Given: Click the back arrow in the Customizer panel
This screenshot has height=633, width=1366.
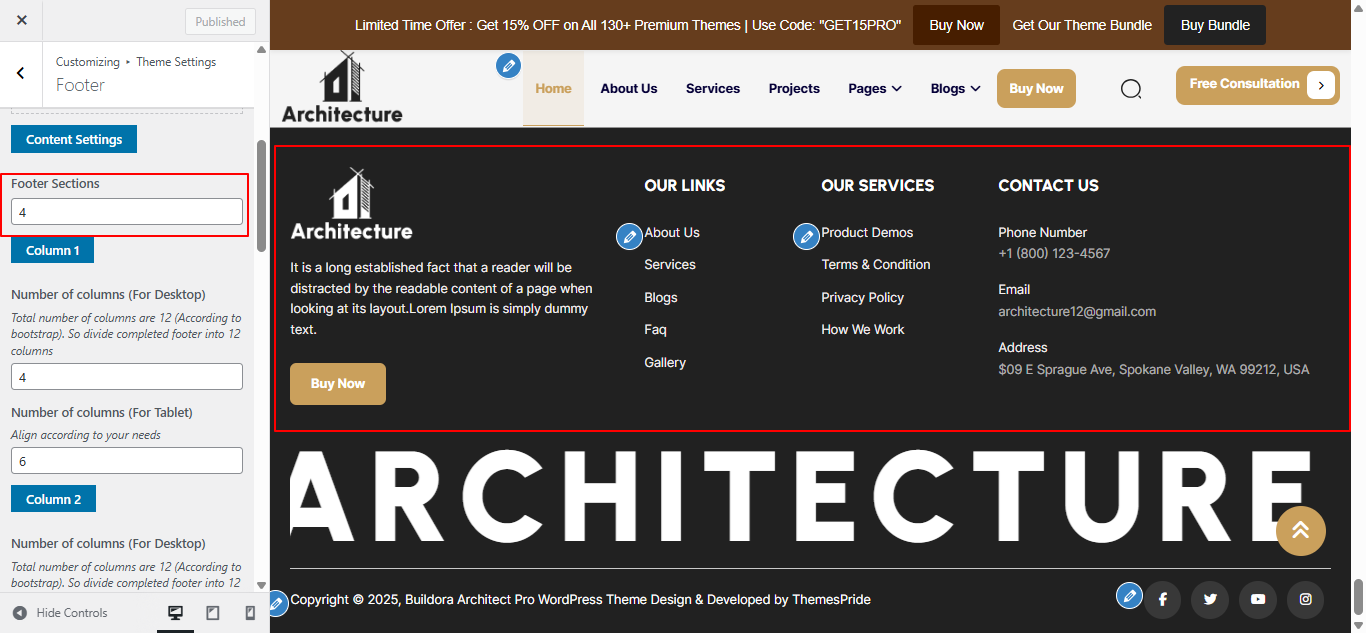Looking at the screenshot, I should point(22,74).
